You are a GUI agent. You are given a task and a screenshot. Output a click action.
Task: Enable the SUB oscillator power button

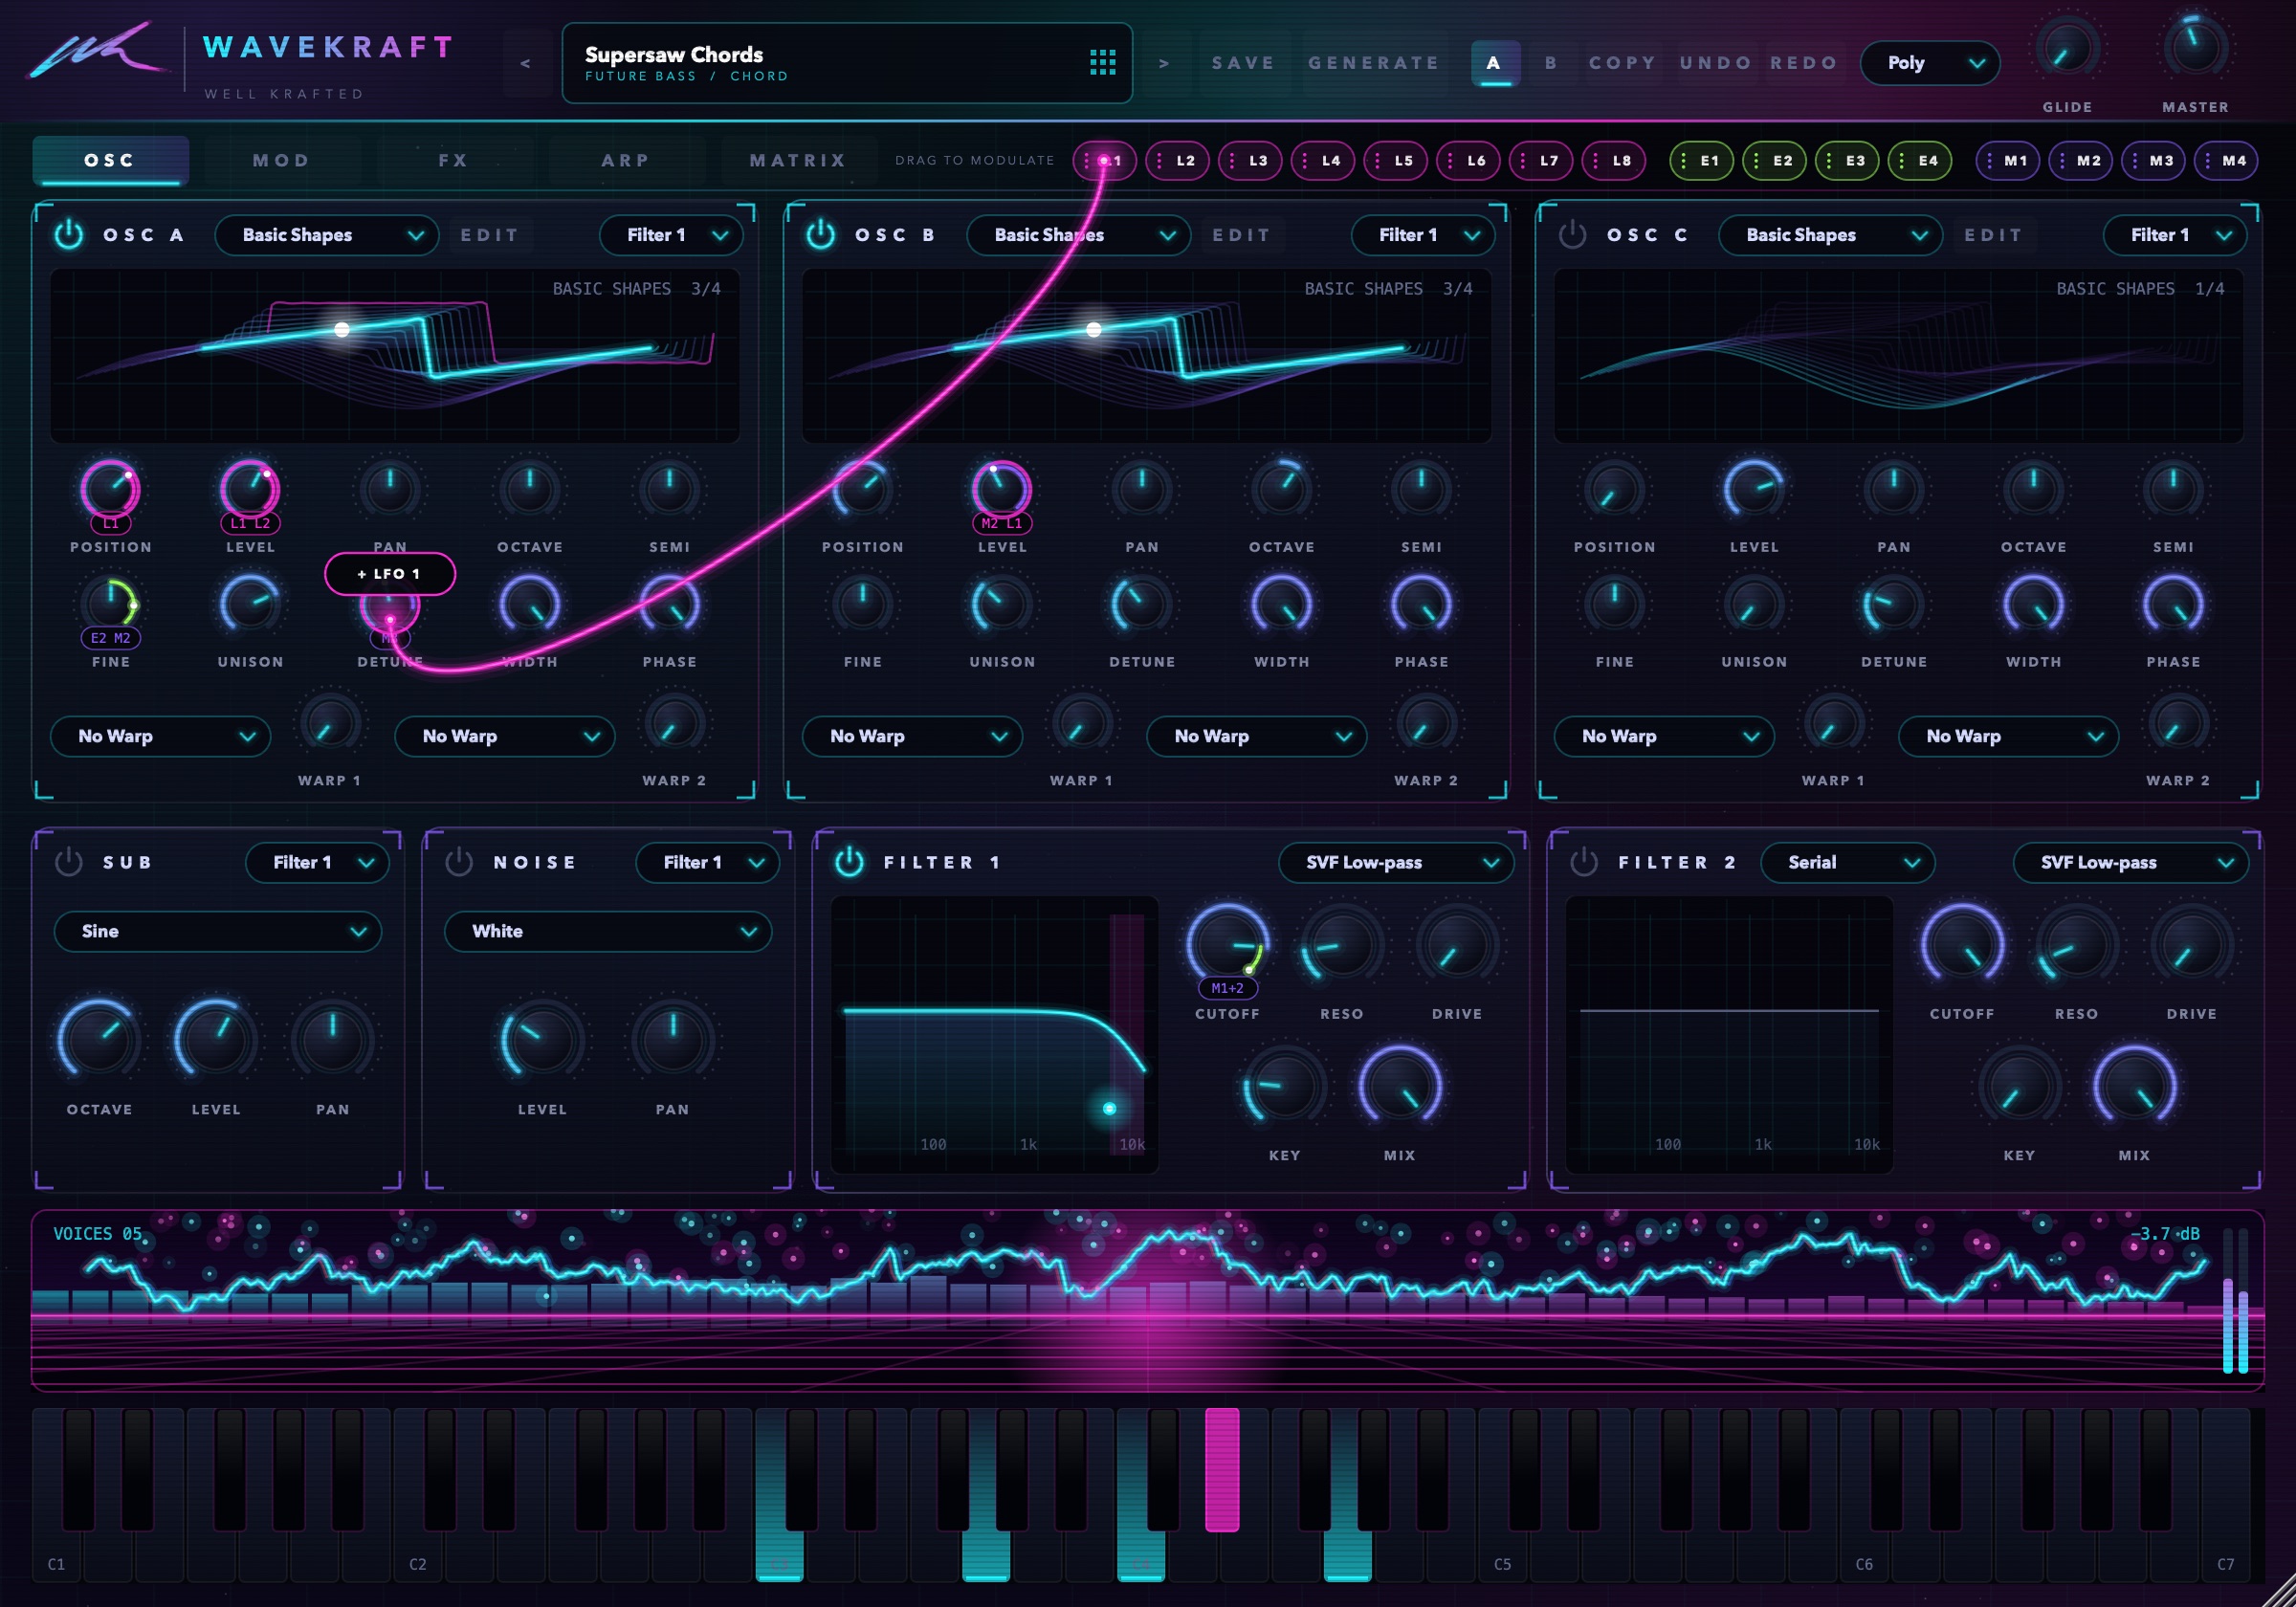click(69, 862)
